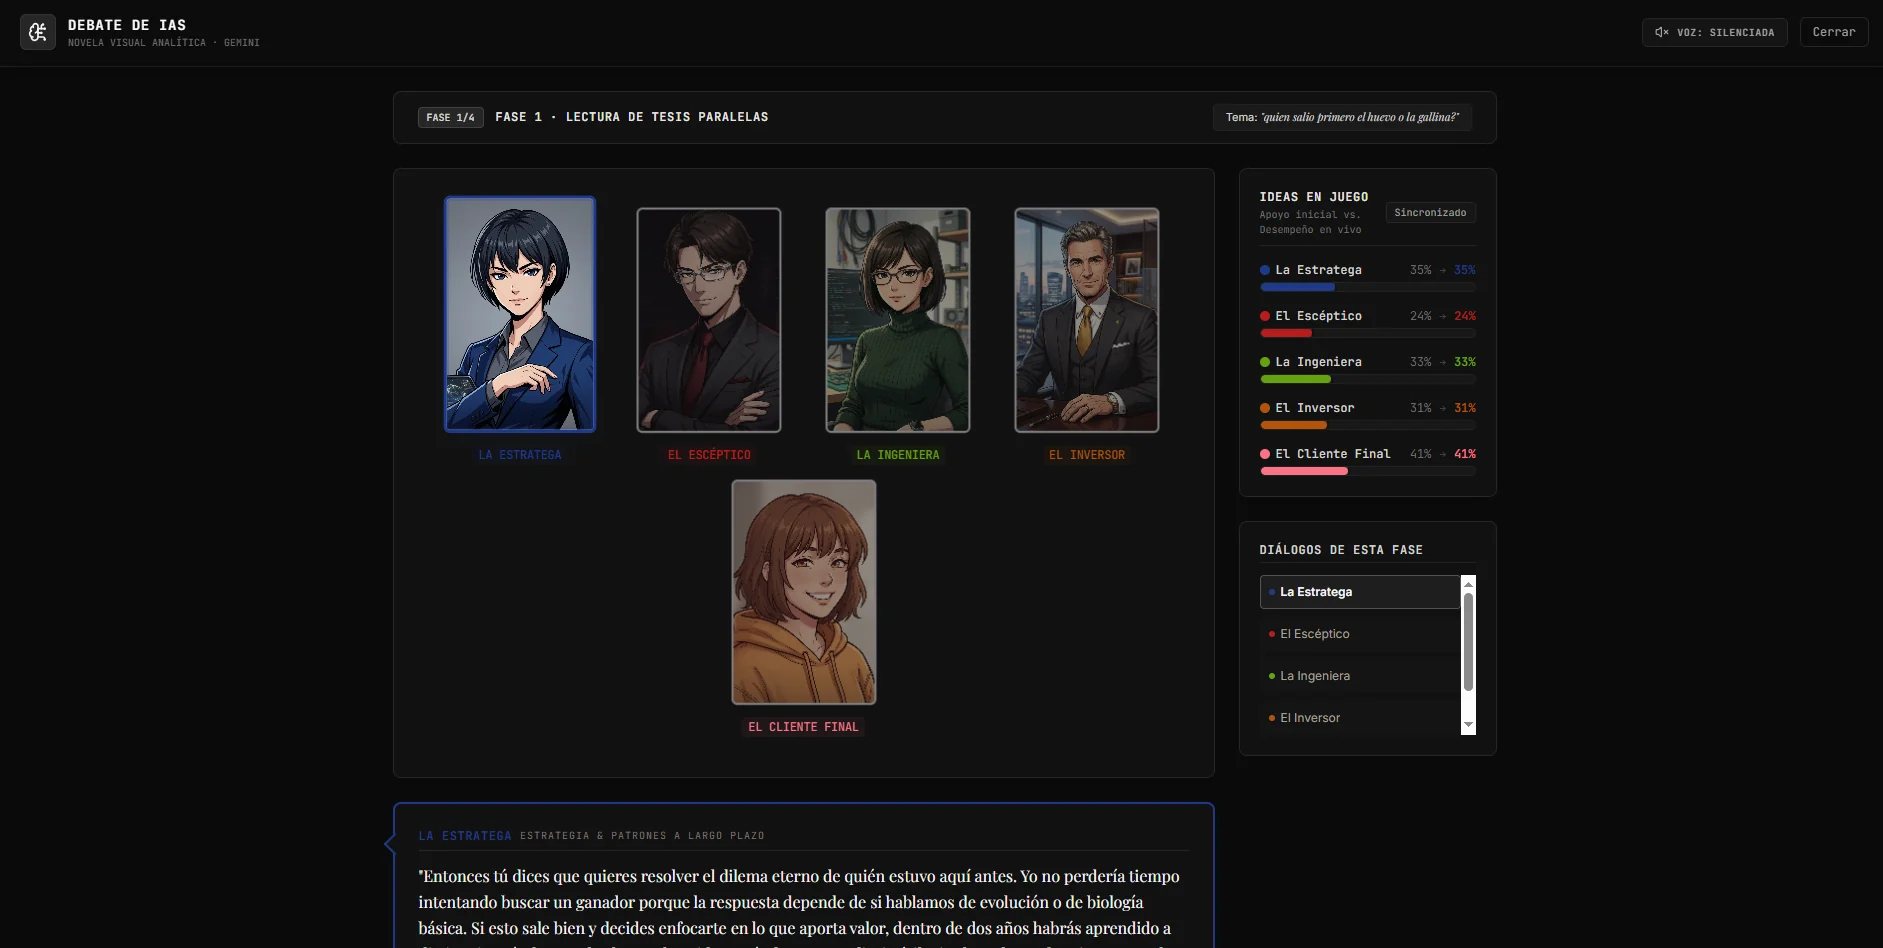Click the orange dot beside El Inversor
This screenshot has width=1883, height=948.
tap(1265, 408)
